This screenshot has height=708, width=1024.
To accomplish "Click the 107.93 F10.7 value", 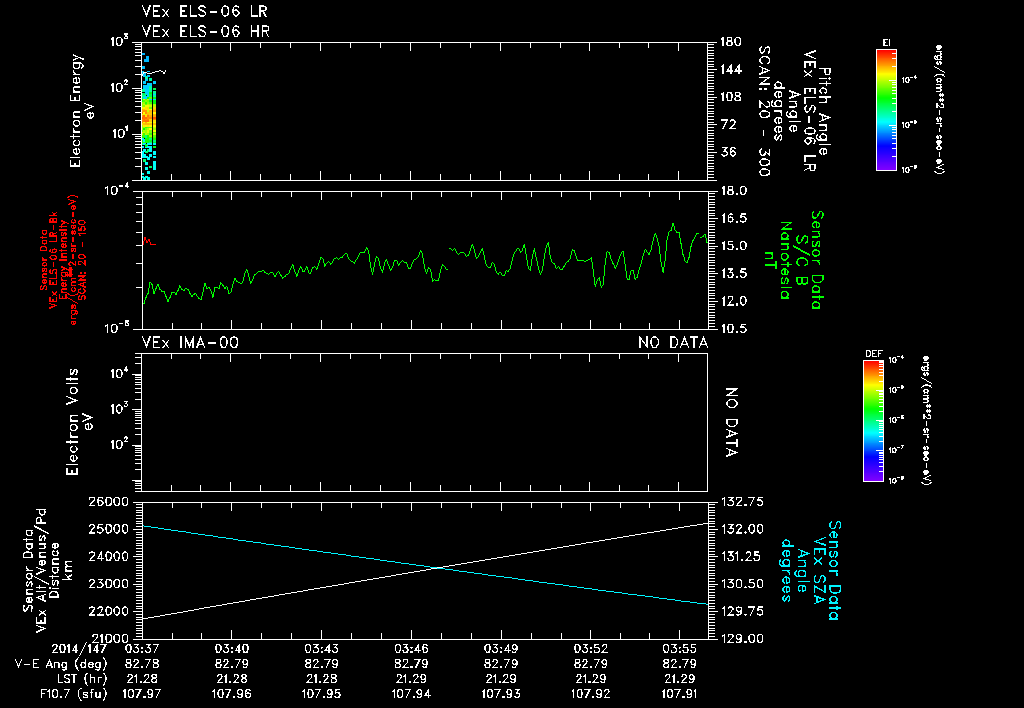I will 501,694.
